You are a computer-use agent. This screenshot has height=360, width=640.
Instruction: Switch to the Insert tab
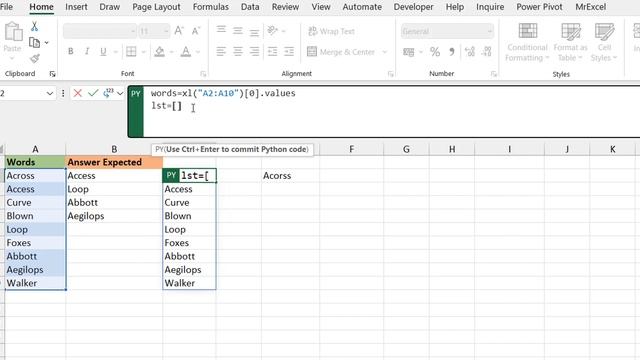tap(76, 7)
